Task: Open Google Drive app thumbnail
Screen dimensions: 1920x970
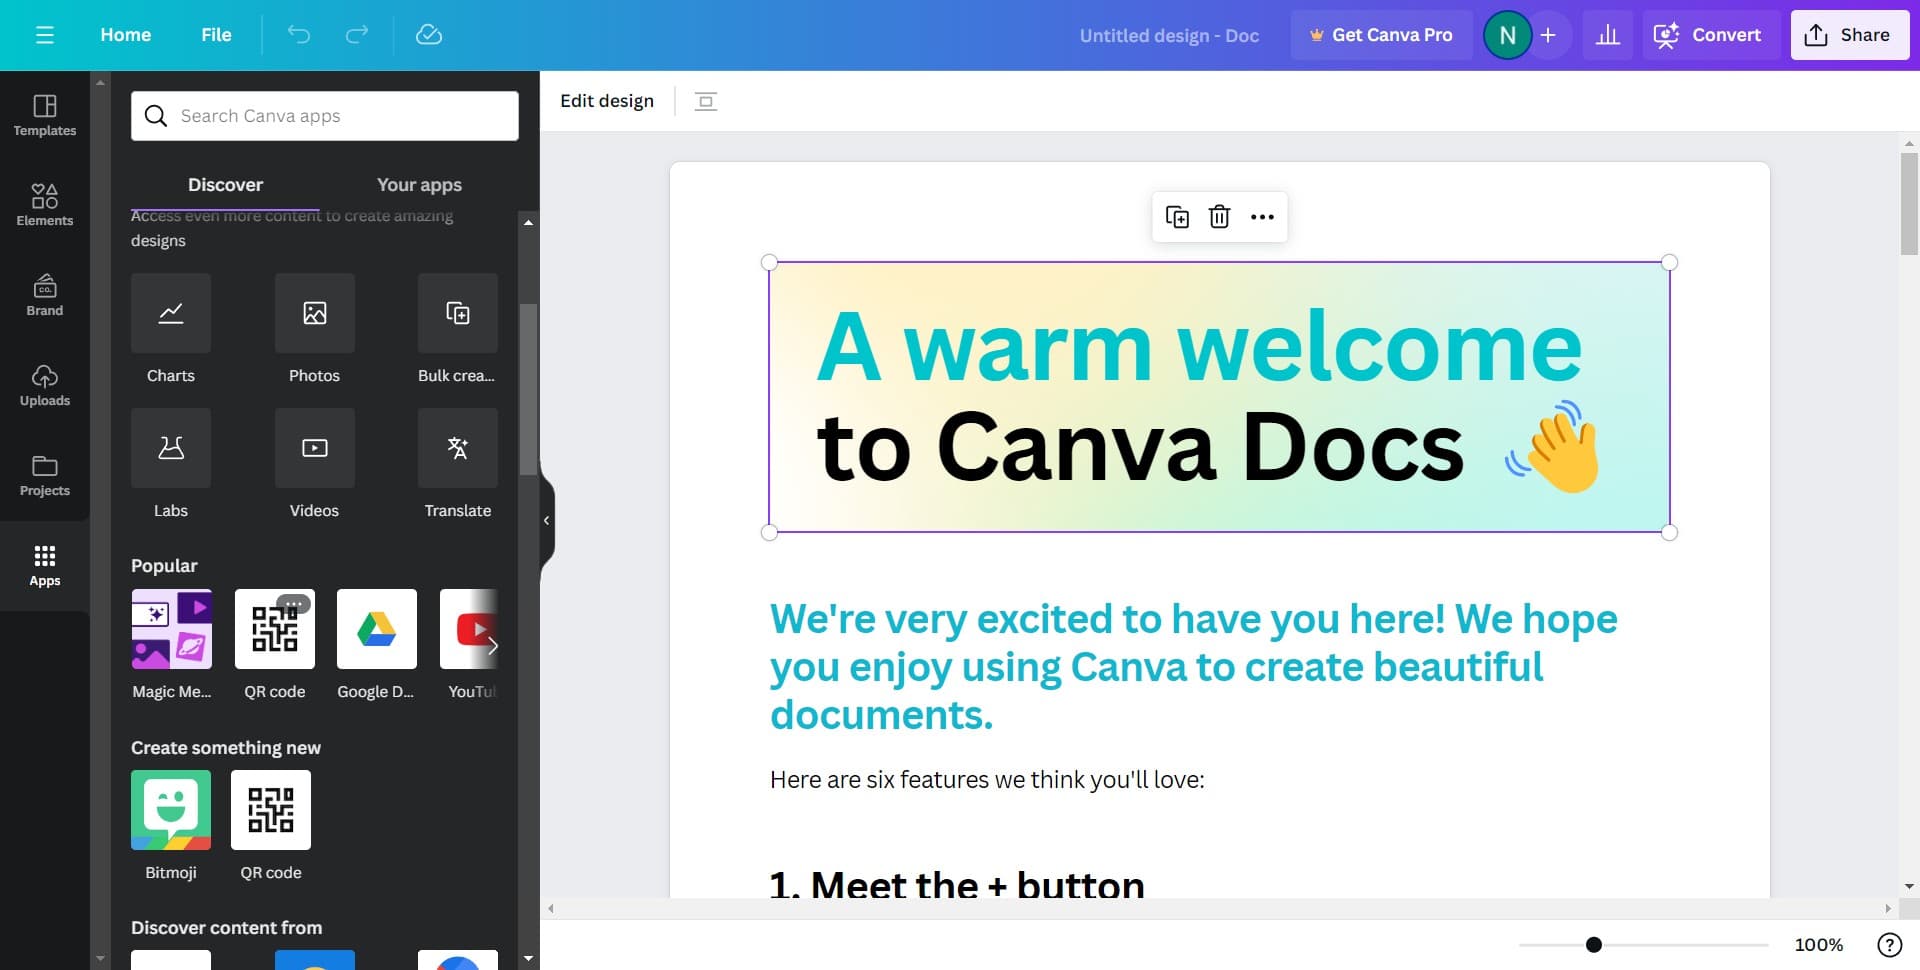Action: [x=377, y=629]
